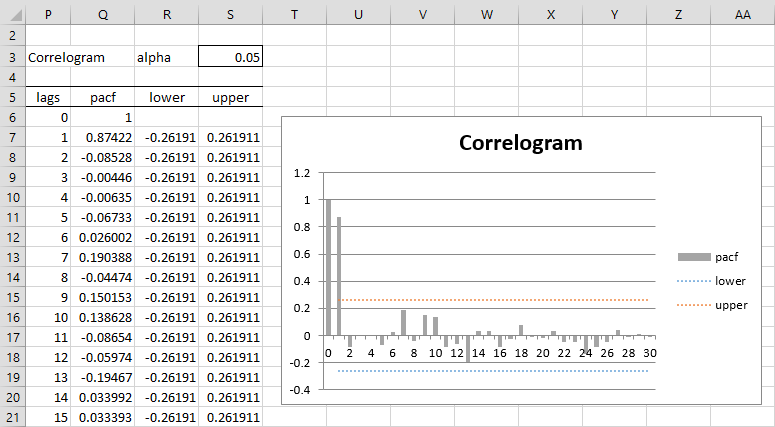Click pacf value 0.033393
This screenshot has width=775, height=427.
pyautogui.click(x=102, y=417)
